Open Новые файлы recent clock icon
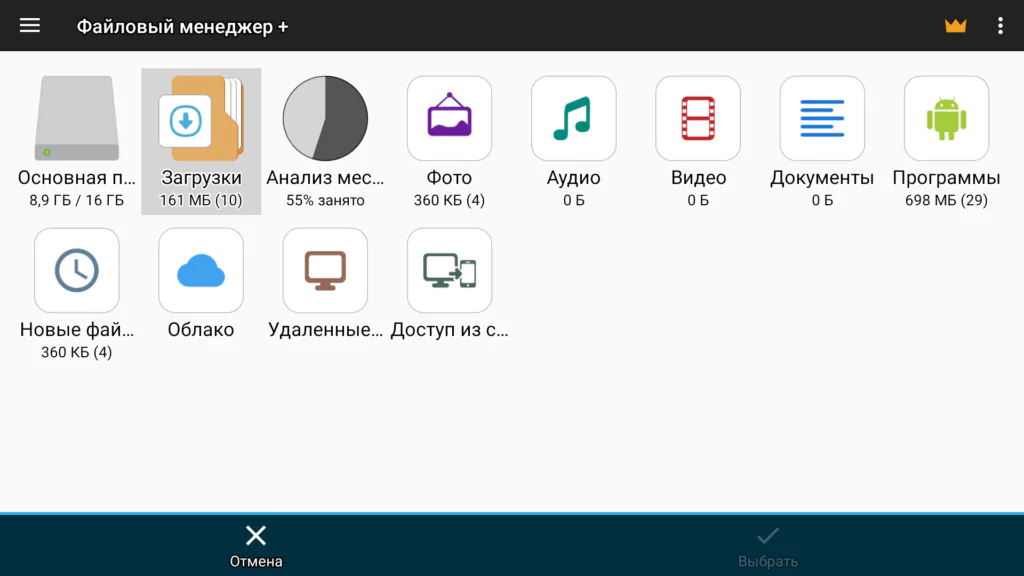The image size is (1024, 576). coord(76,270)
